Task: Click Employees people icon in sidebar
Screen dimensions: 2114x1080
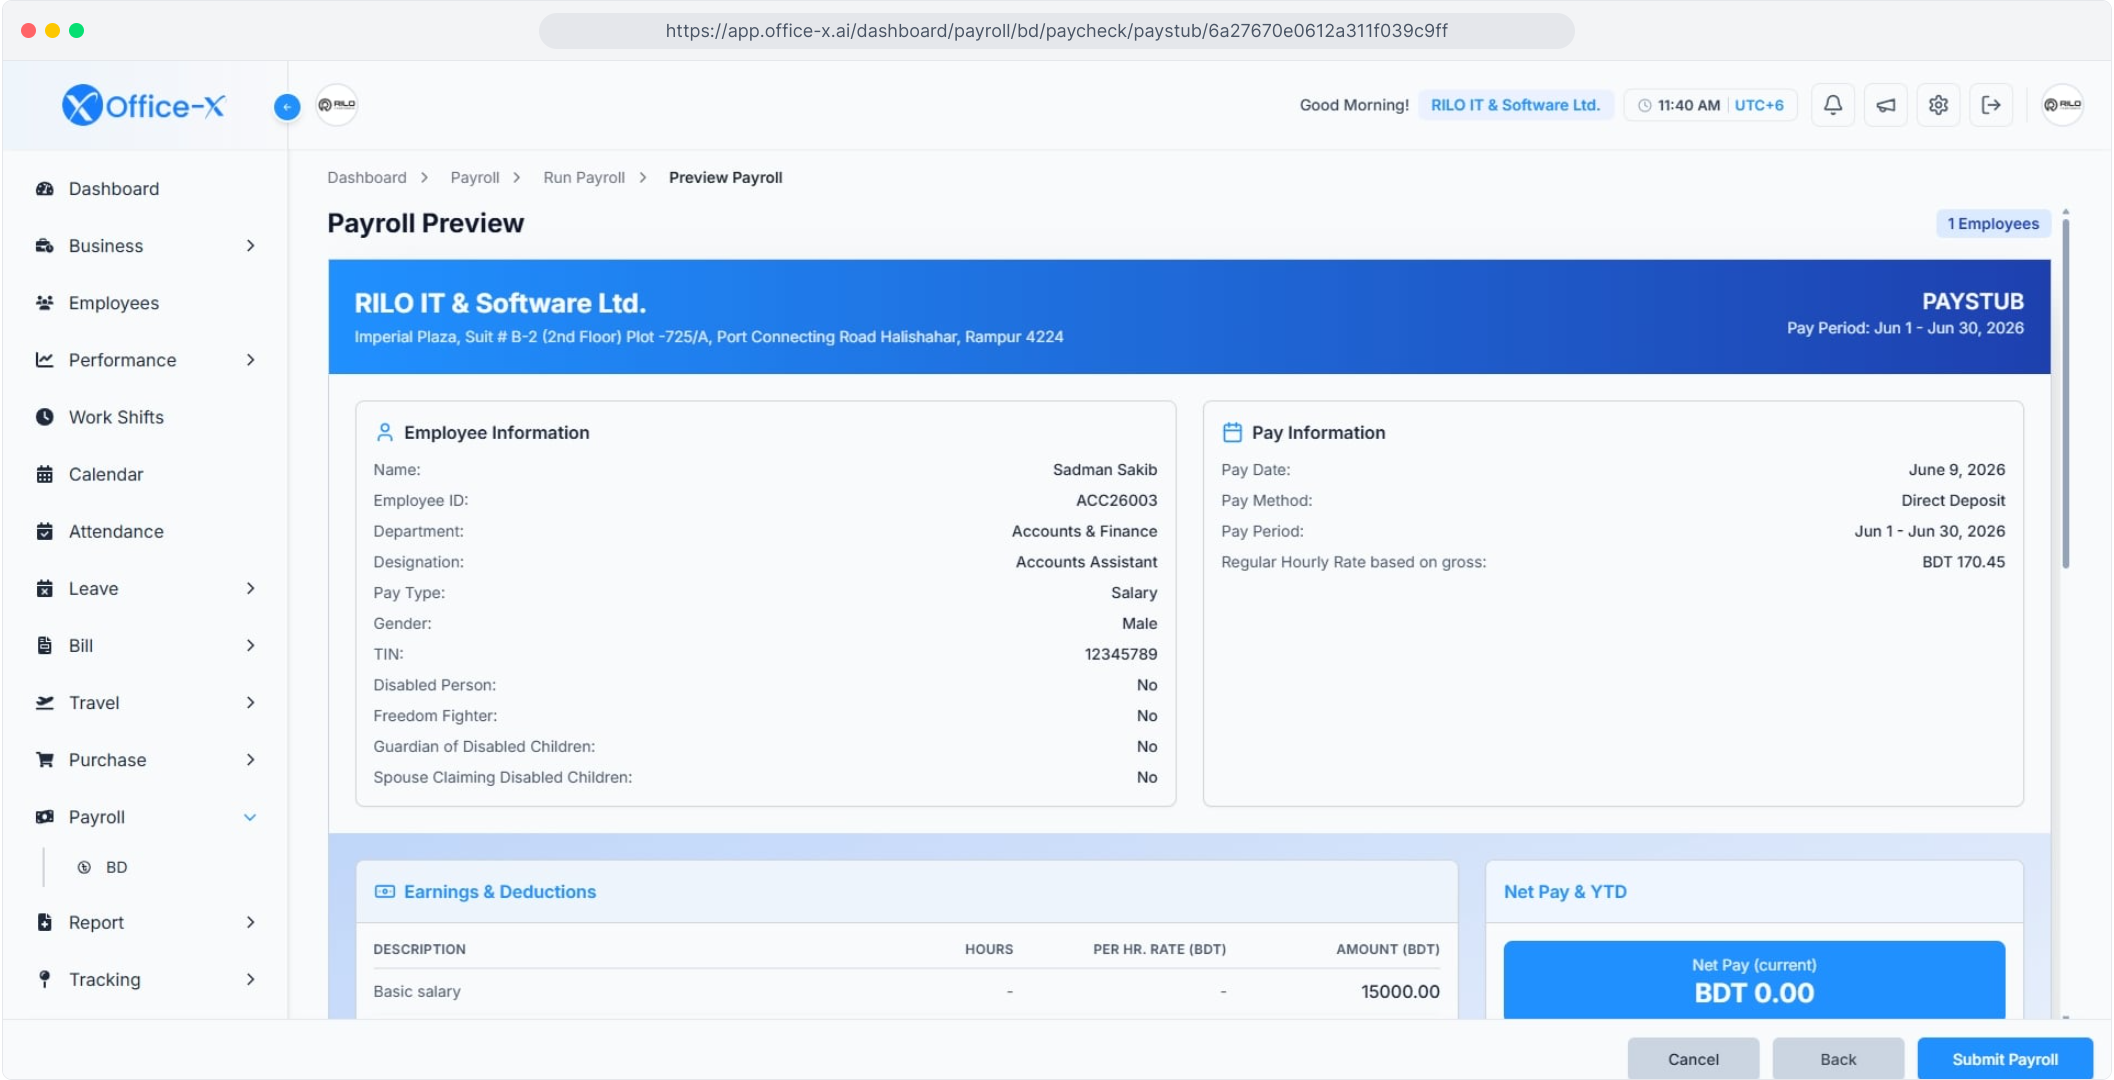Action: pyautogui.click(x=44, y=303)
